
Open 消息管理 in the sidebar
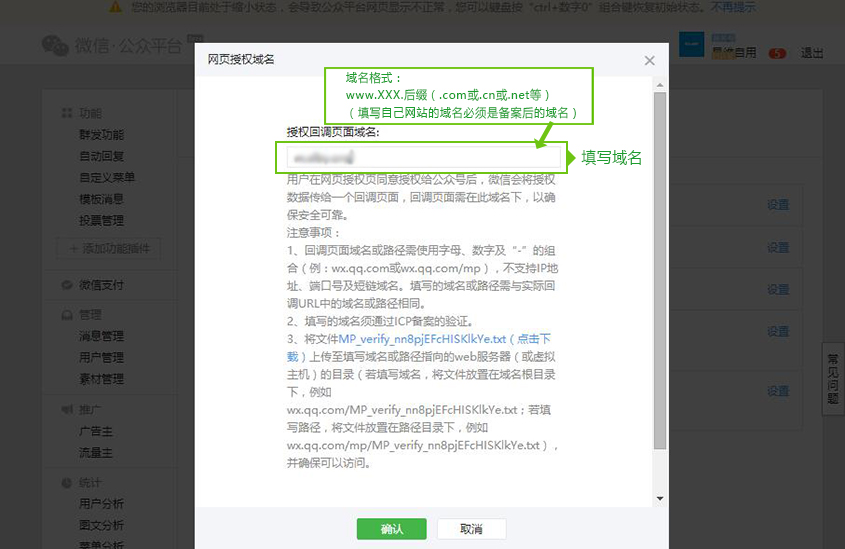[x=102, y=336]
